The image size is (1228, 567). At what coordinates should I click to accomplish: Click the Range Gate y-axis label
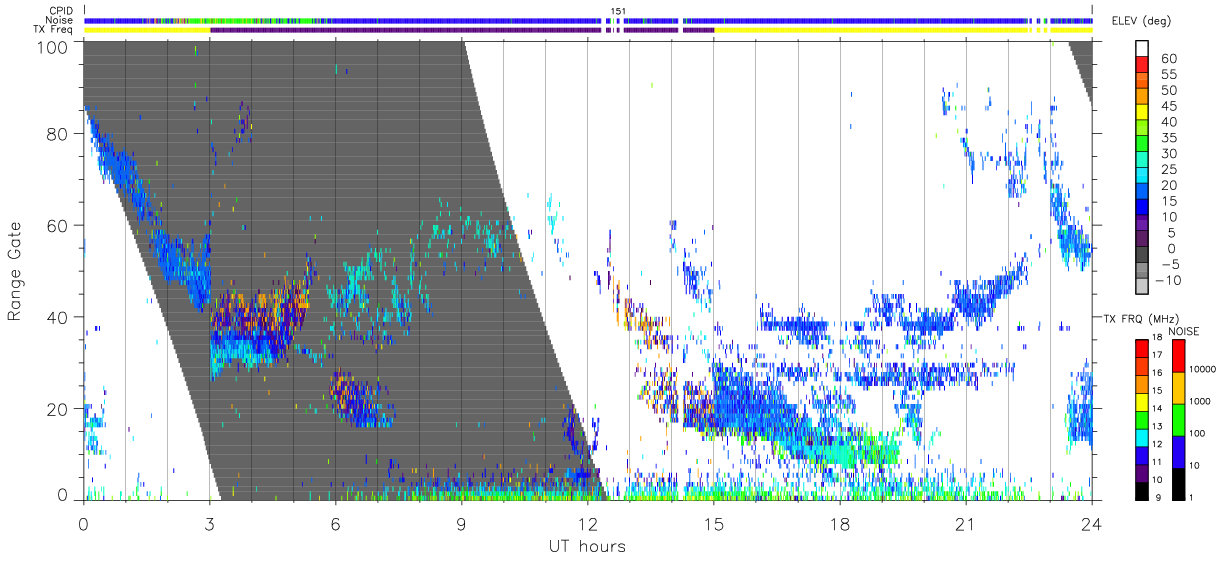15,272
